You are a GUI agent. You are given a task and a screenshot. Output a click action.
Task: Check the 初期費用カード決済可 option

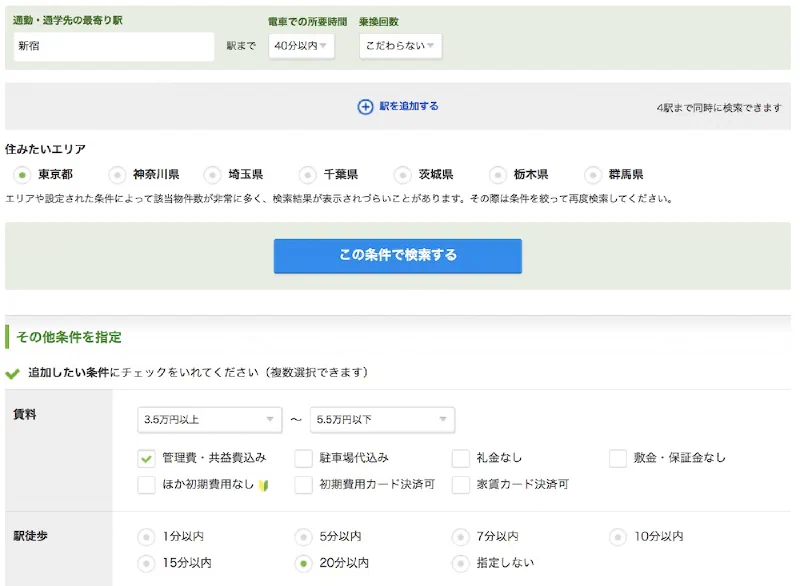click(304, 485)
